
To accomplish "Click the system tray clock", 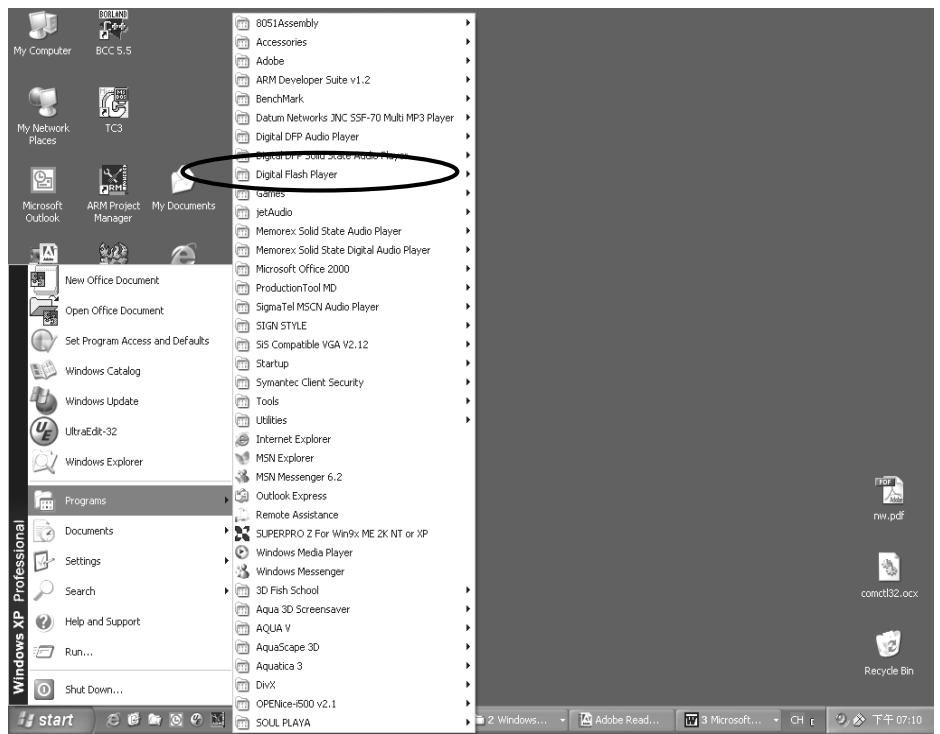I will tap(897, 720).
